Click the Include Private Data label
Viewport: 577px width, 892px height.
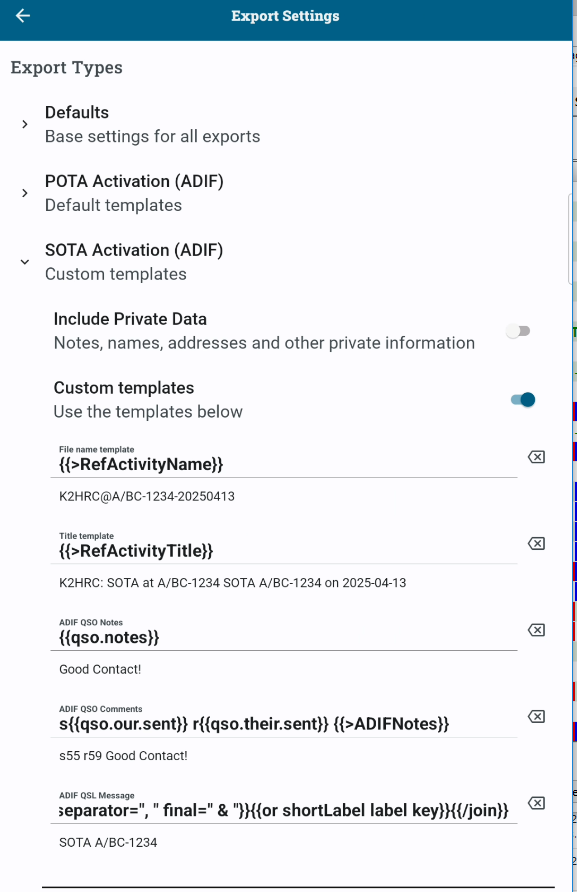click(x=130, y=319)
